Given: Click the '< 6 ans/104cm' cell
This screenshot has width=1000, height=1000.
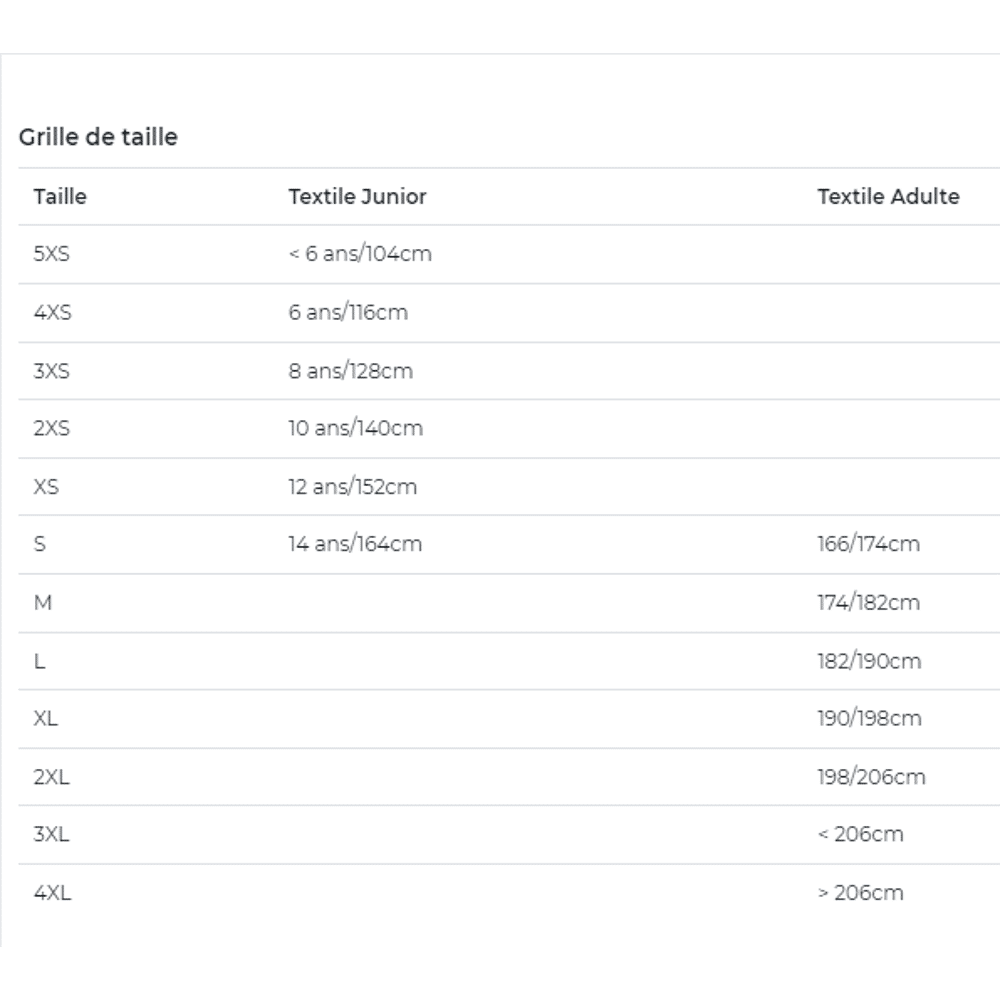Looking at the screenshot, I should [360, 254].
